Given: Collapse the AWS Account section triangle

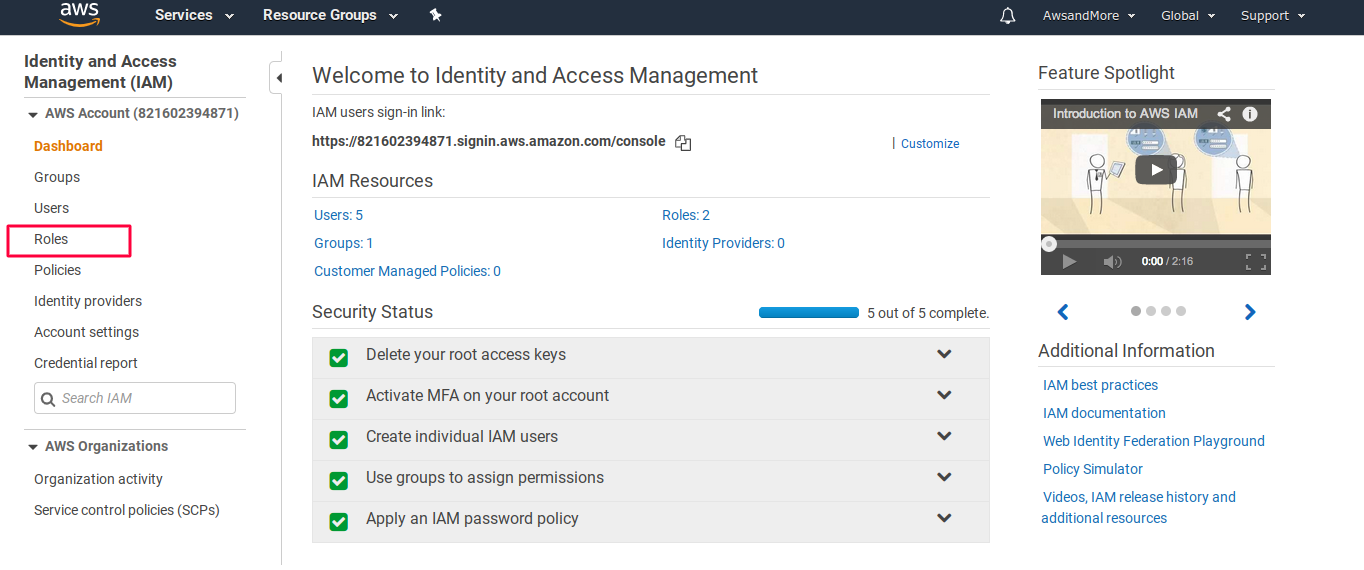Looking at the screenshot, I should pos(33,115).
